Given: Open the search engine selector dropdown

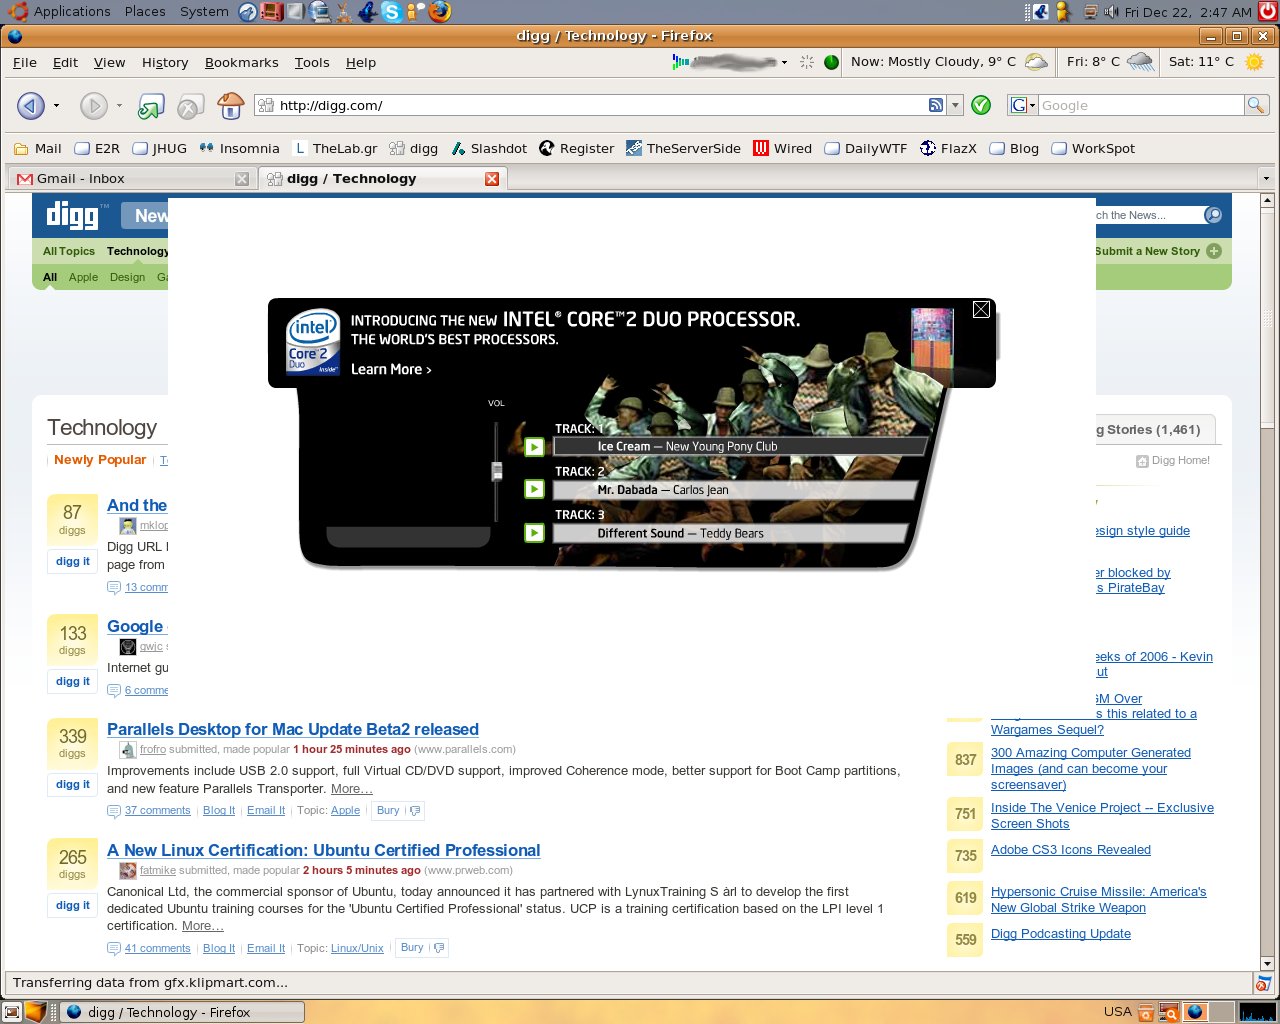Looking at the screenshot, I should pyautogui.click(x=1022, y=105).
